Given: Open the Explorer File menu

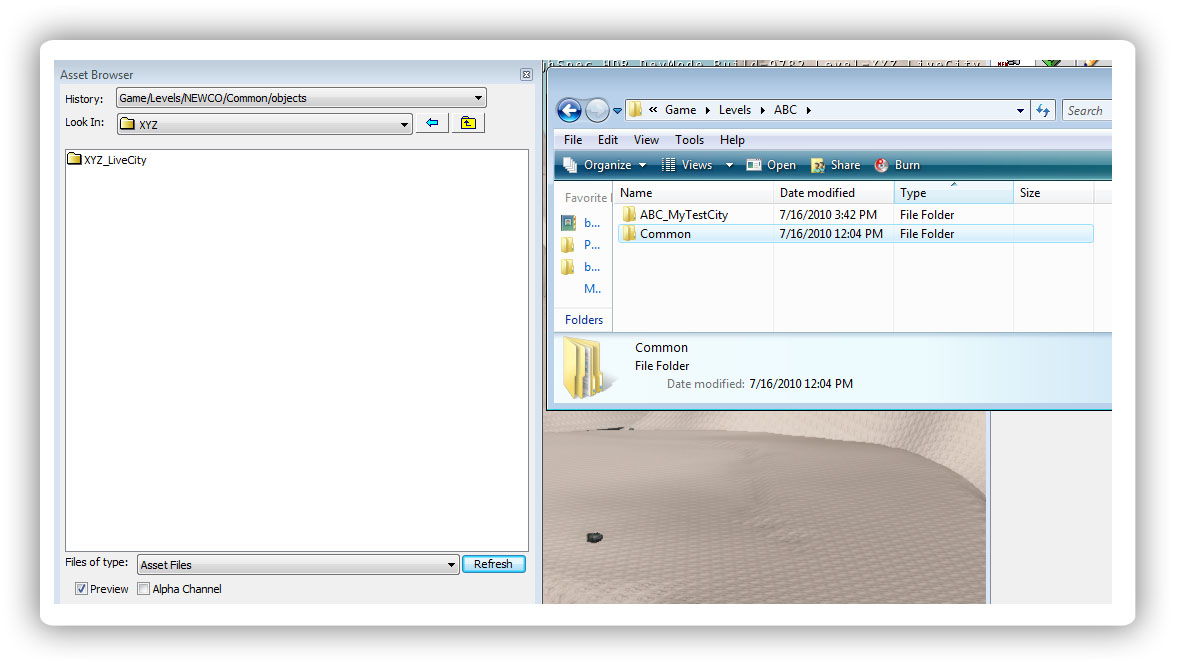Looking at the screenshot, I should pyautogui.click(x=573, y=140).
